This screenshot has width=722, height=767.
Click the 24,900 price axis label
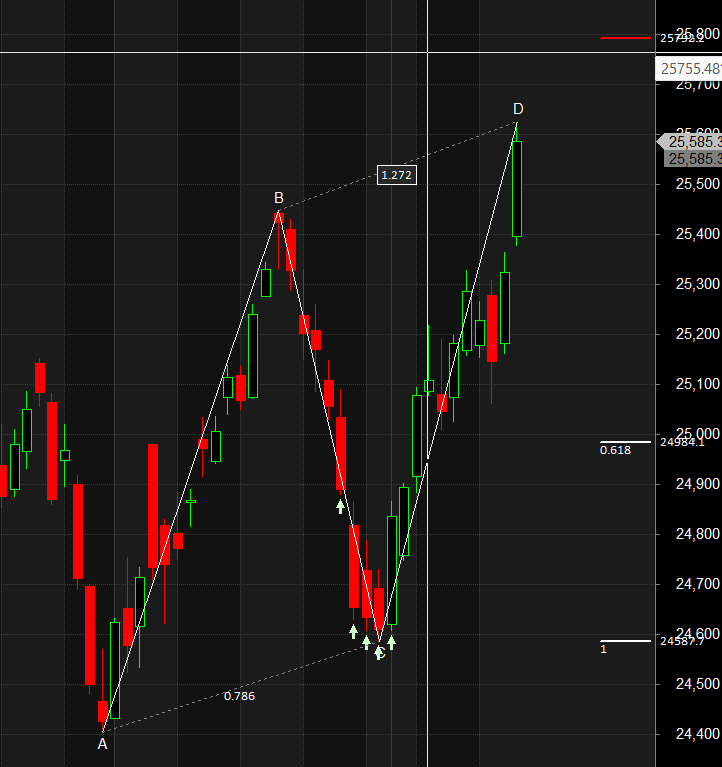(698, 484)
